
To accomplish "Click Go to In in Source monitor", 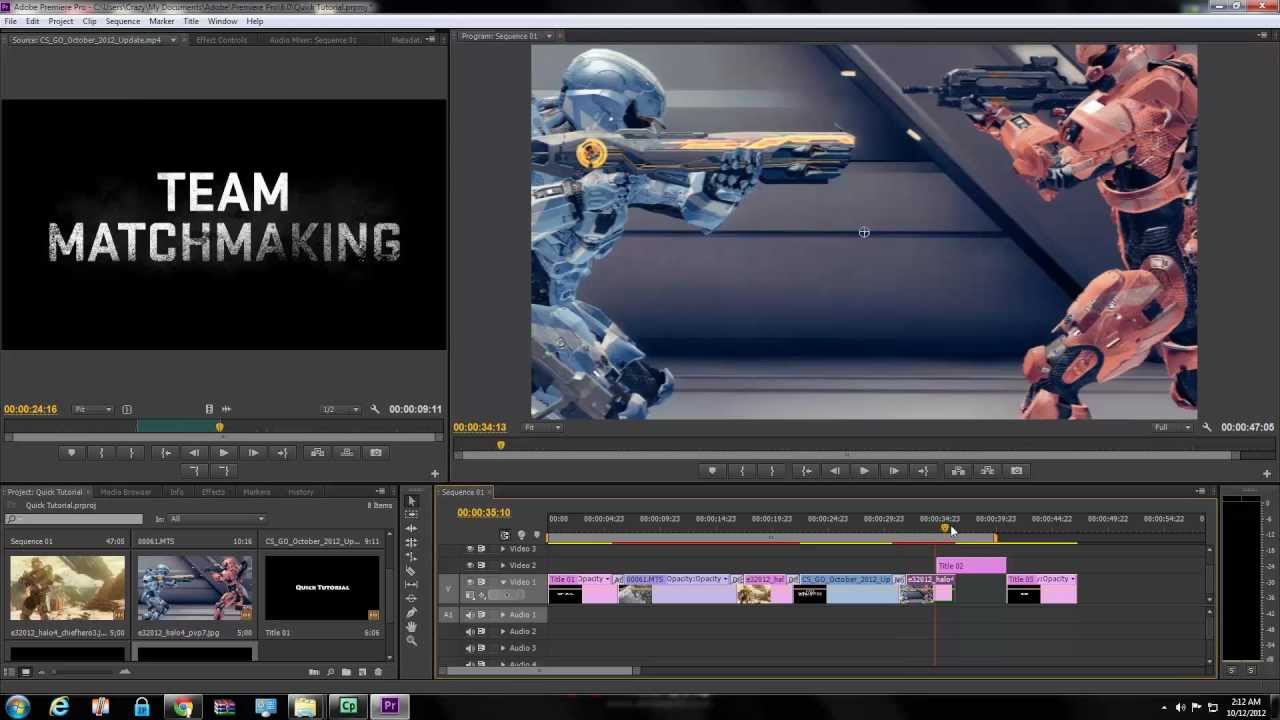I will pyautogui.click(x=166, y=453).
